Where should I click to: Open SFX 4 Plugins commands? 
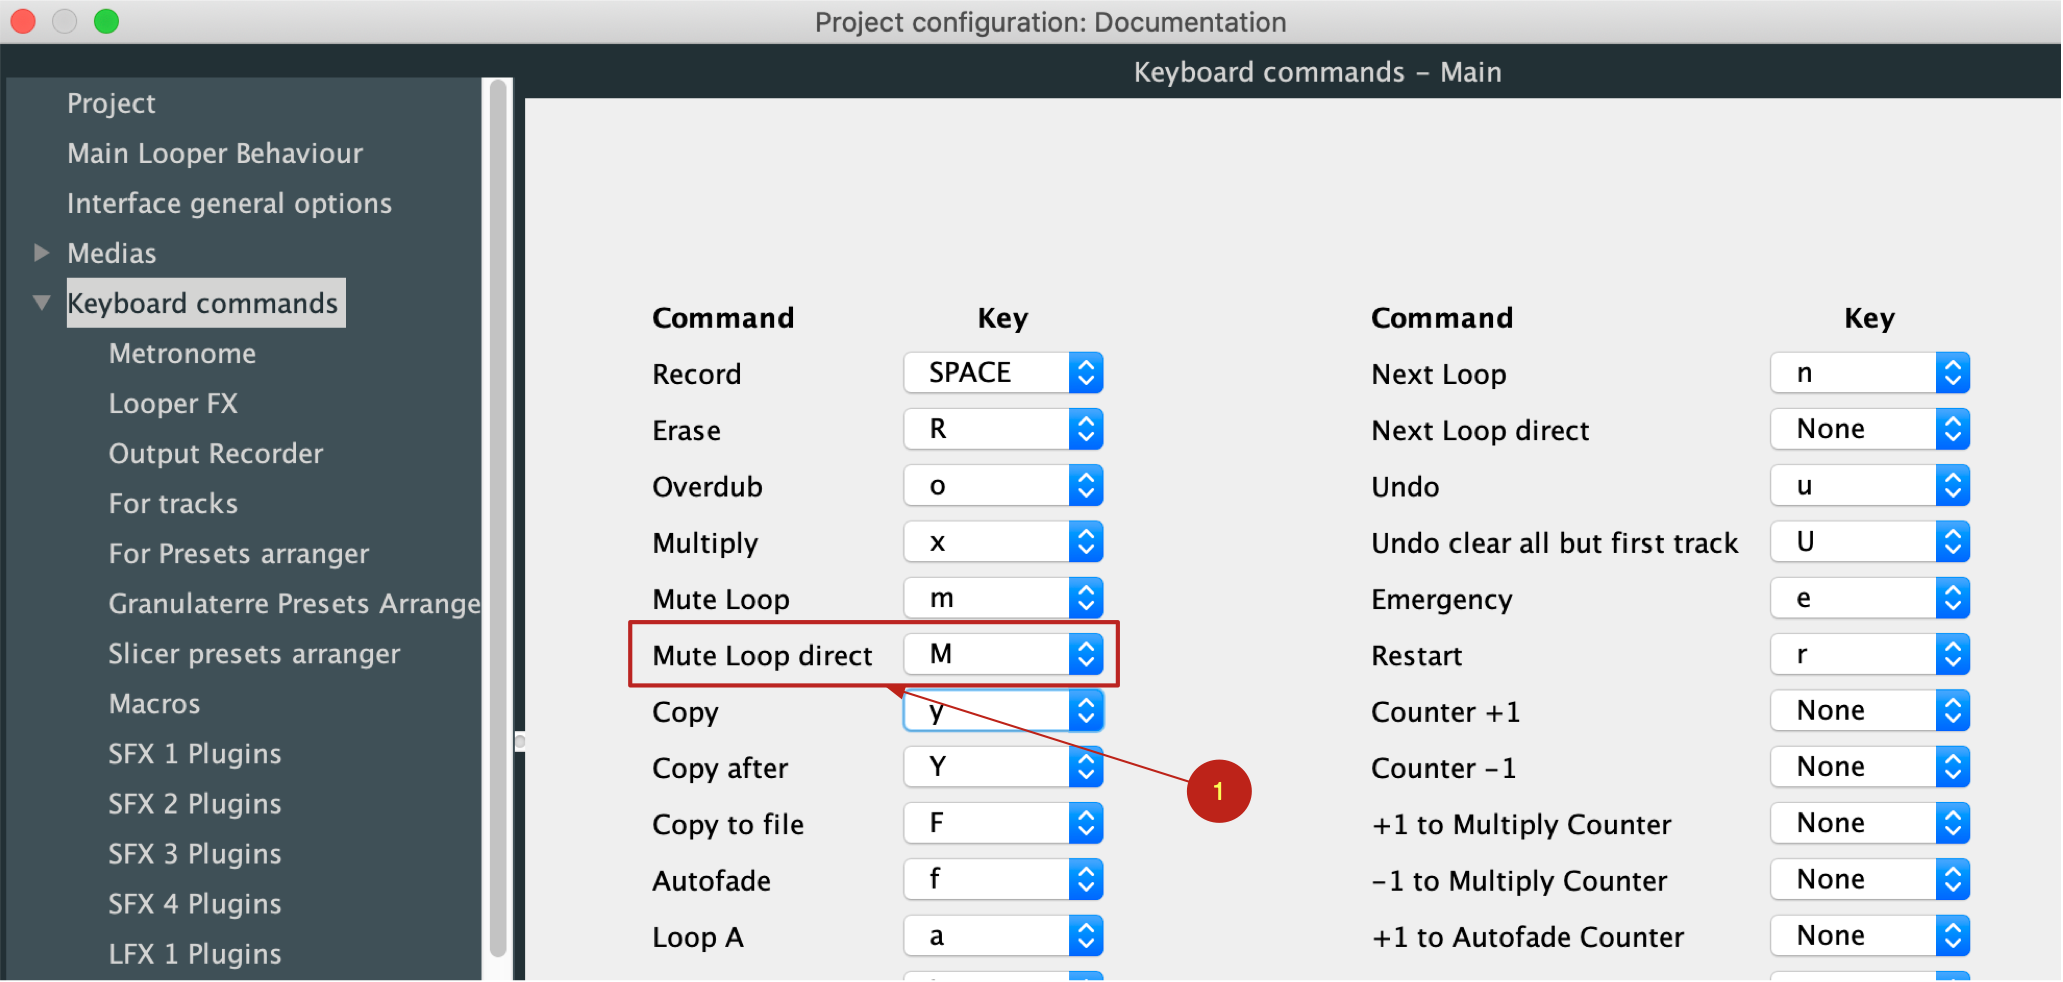(x=195, y=903)
